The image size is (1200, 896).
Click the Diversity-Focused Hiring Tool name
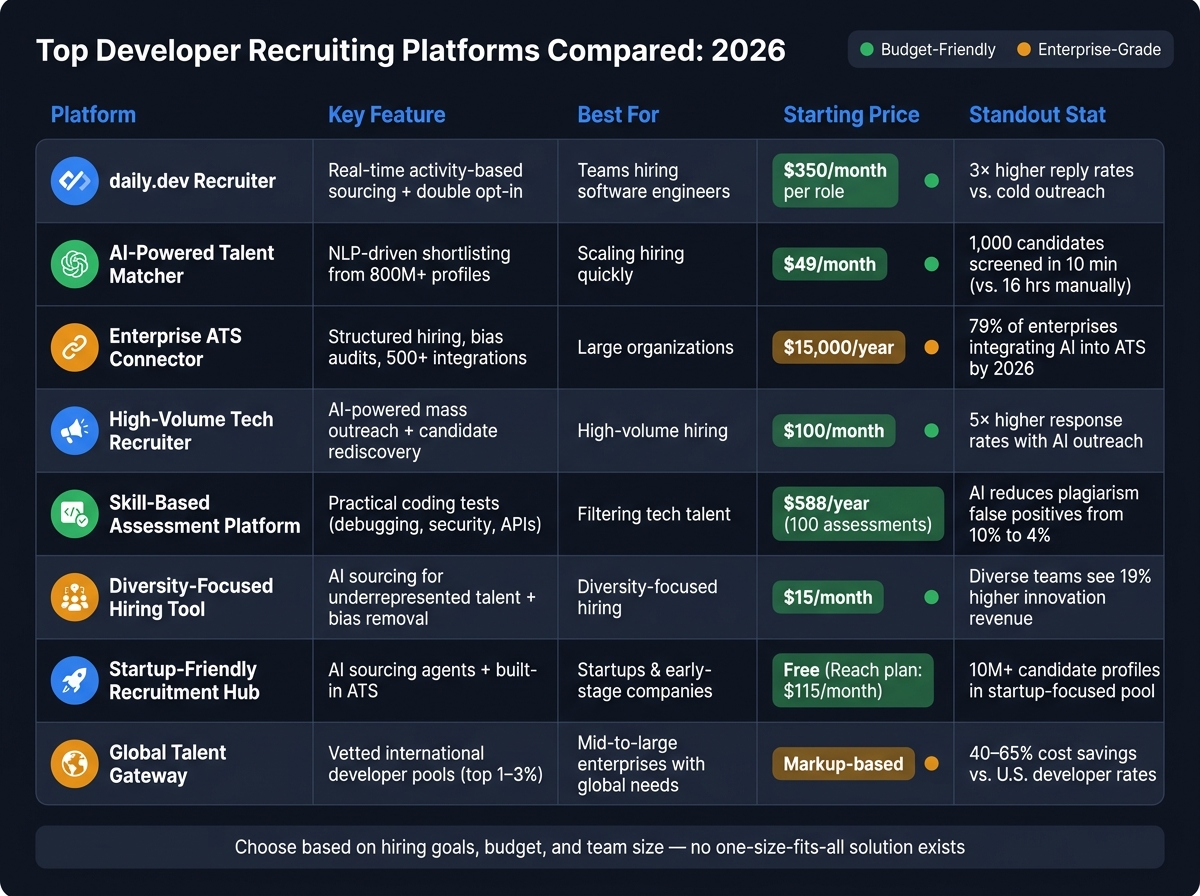(x=191, y=597)
